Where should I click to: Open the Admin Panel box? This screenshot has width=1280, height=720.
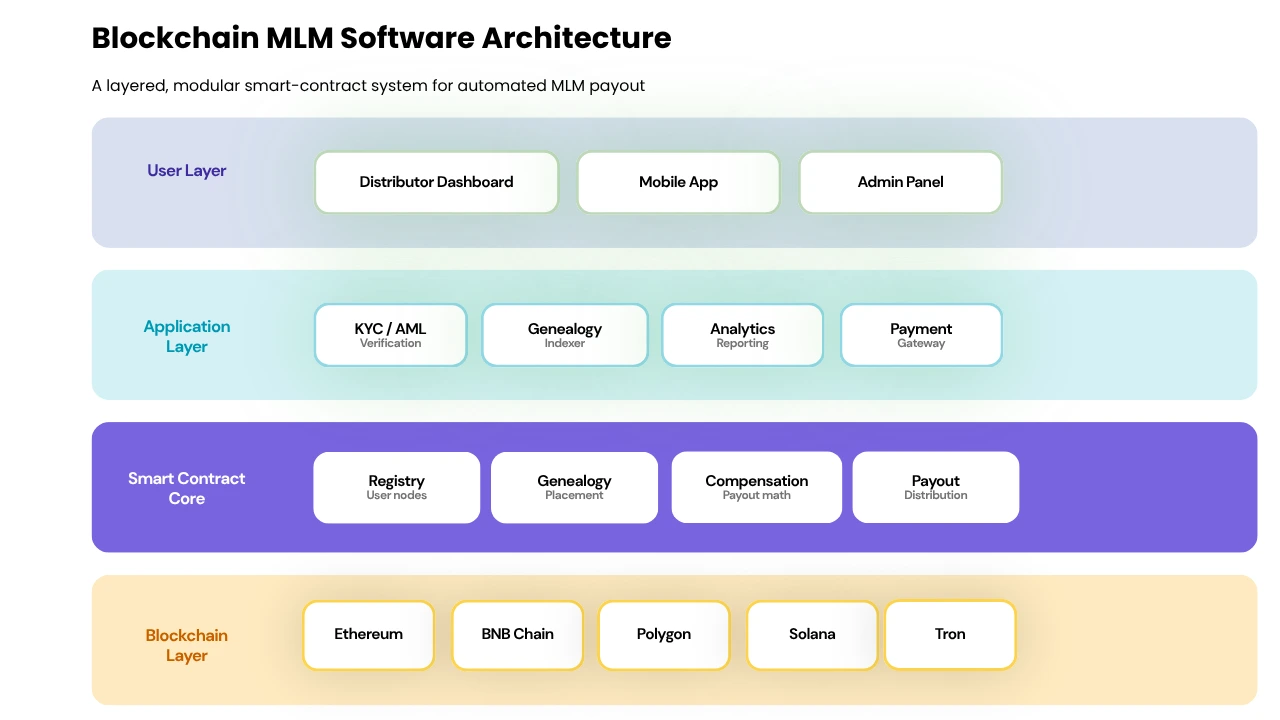[x=901, y=182]
